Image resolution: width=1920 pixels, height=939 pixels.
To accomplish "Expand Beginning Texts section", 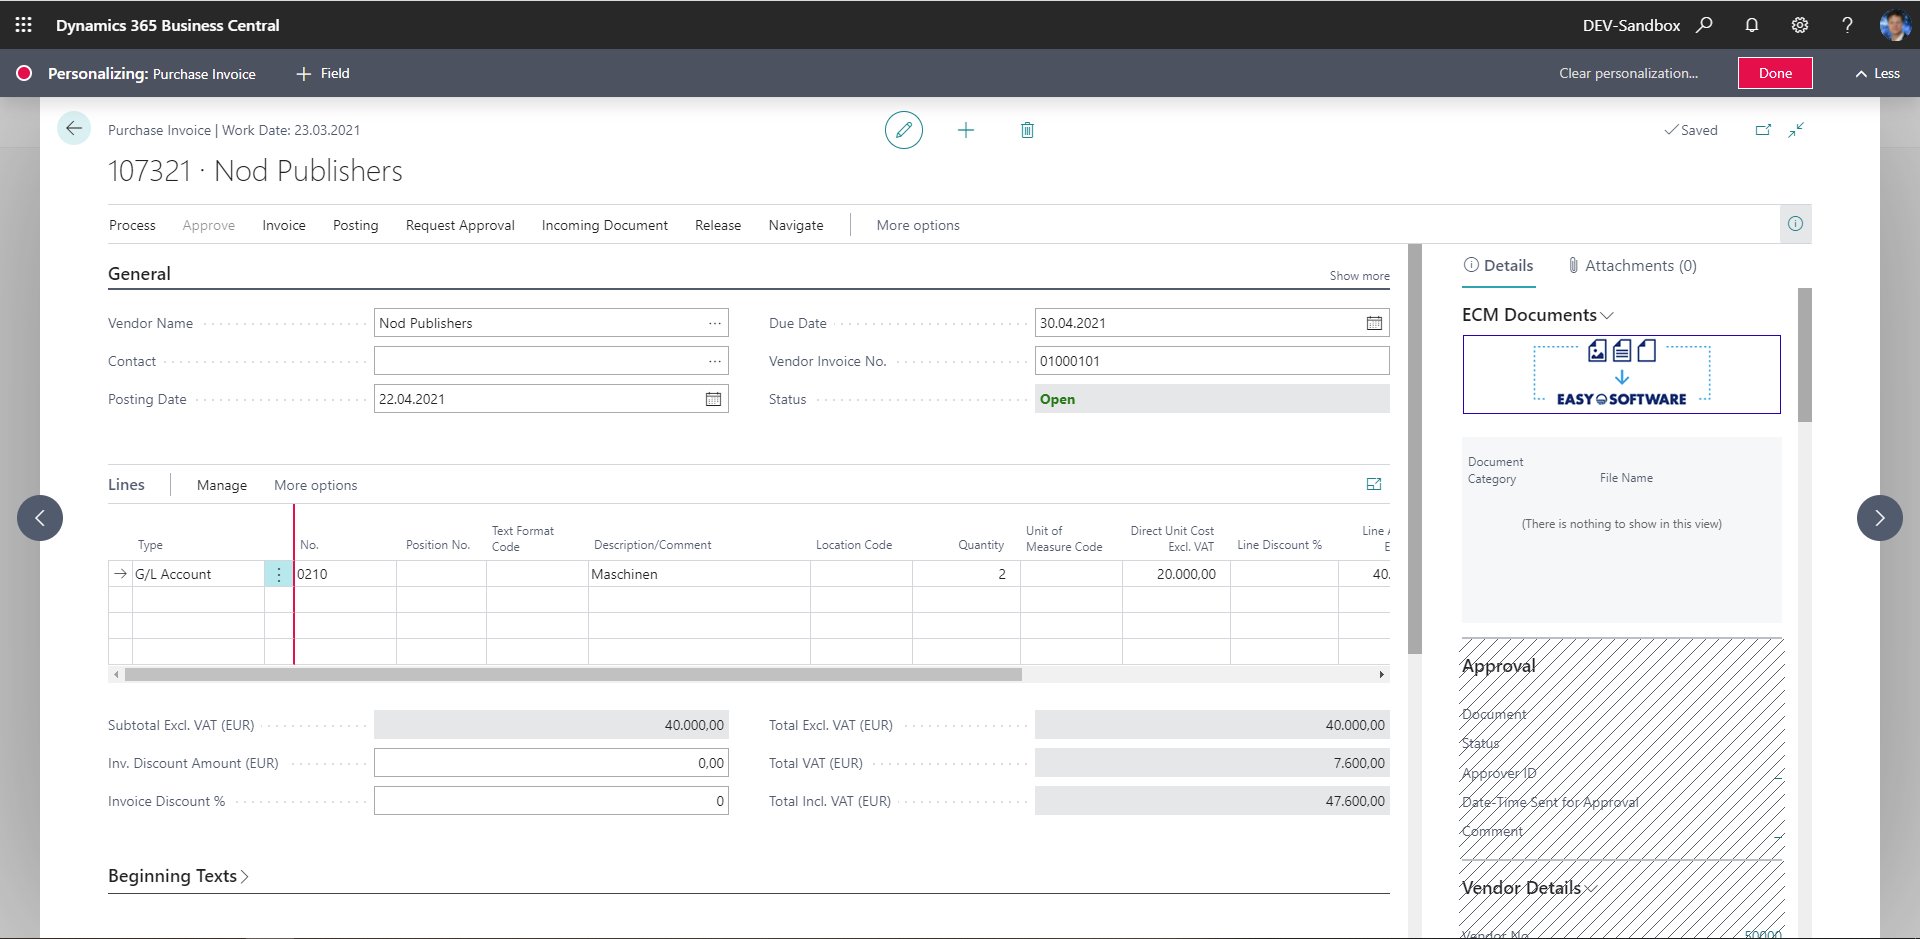I will click(178, 876).
